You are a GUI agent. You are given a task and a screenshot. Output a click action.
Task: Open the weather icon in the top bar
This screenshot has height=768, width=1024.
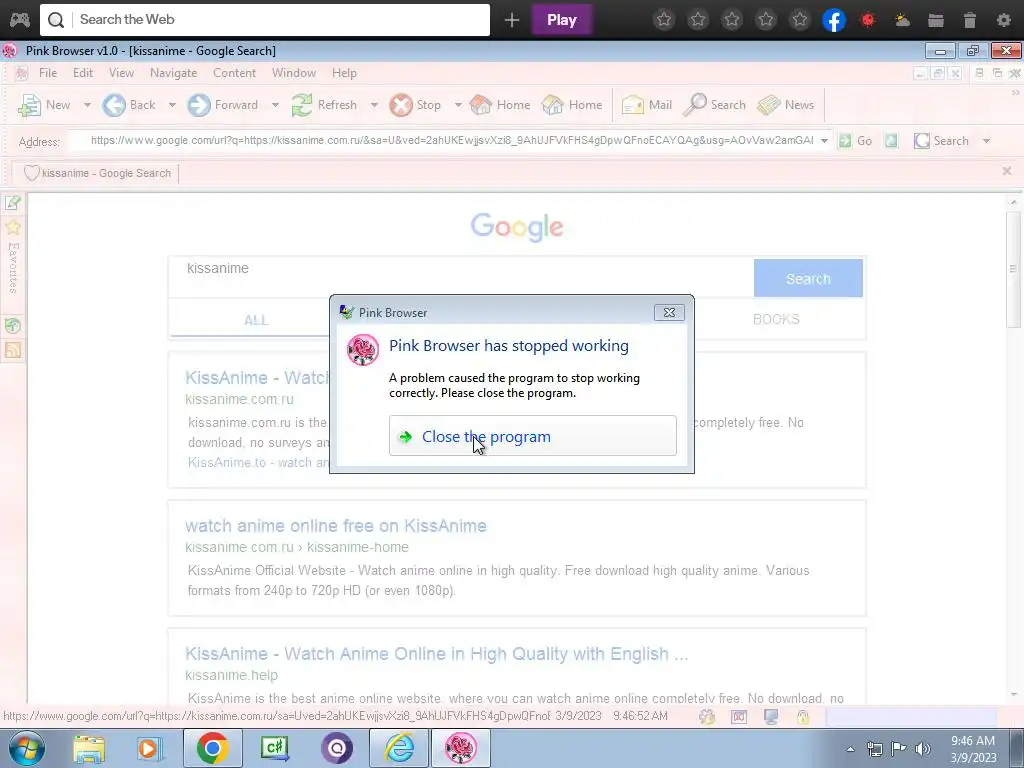[x=902, y=20]
